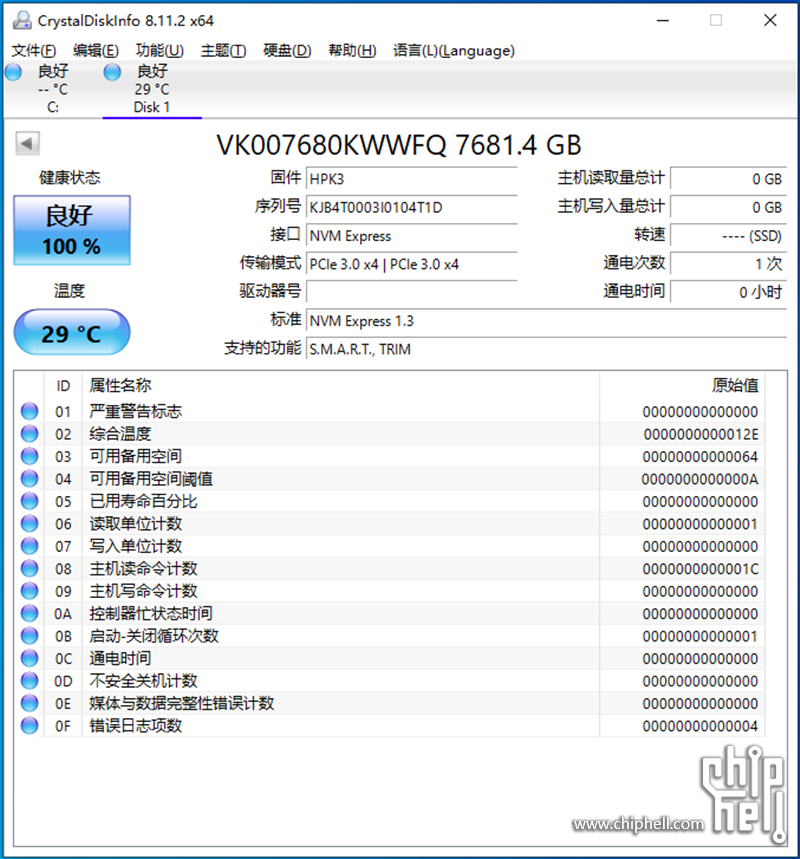The image size is (800, 859).
Task: Click raw value 000000000004 of 错误日志项数
Action: coord(701,726)
